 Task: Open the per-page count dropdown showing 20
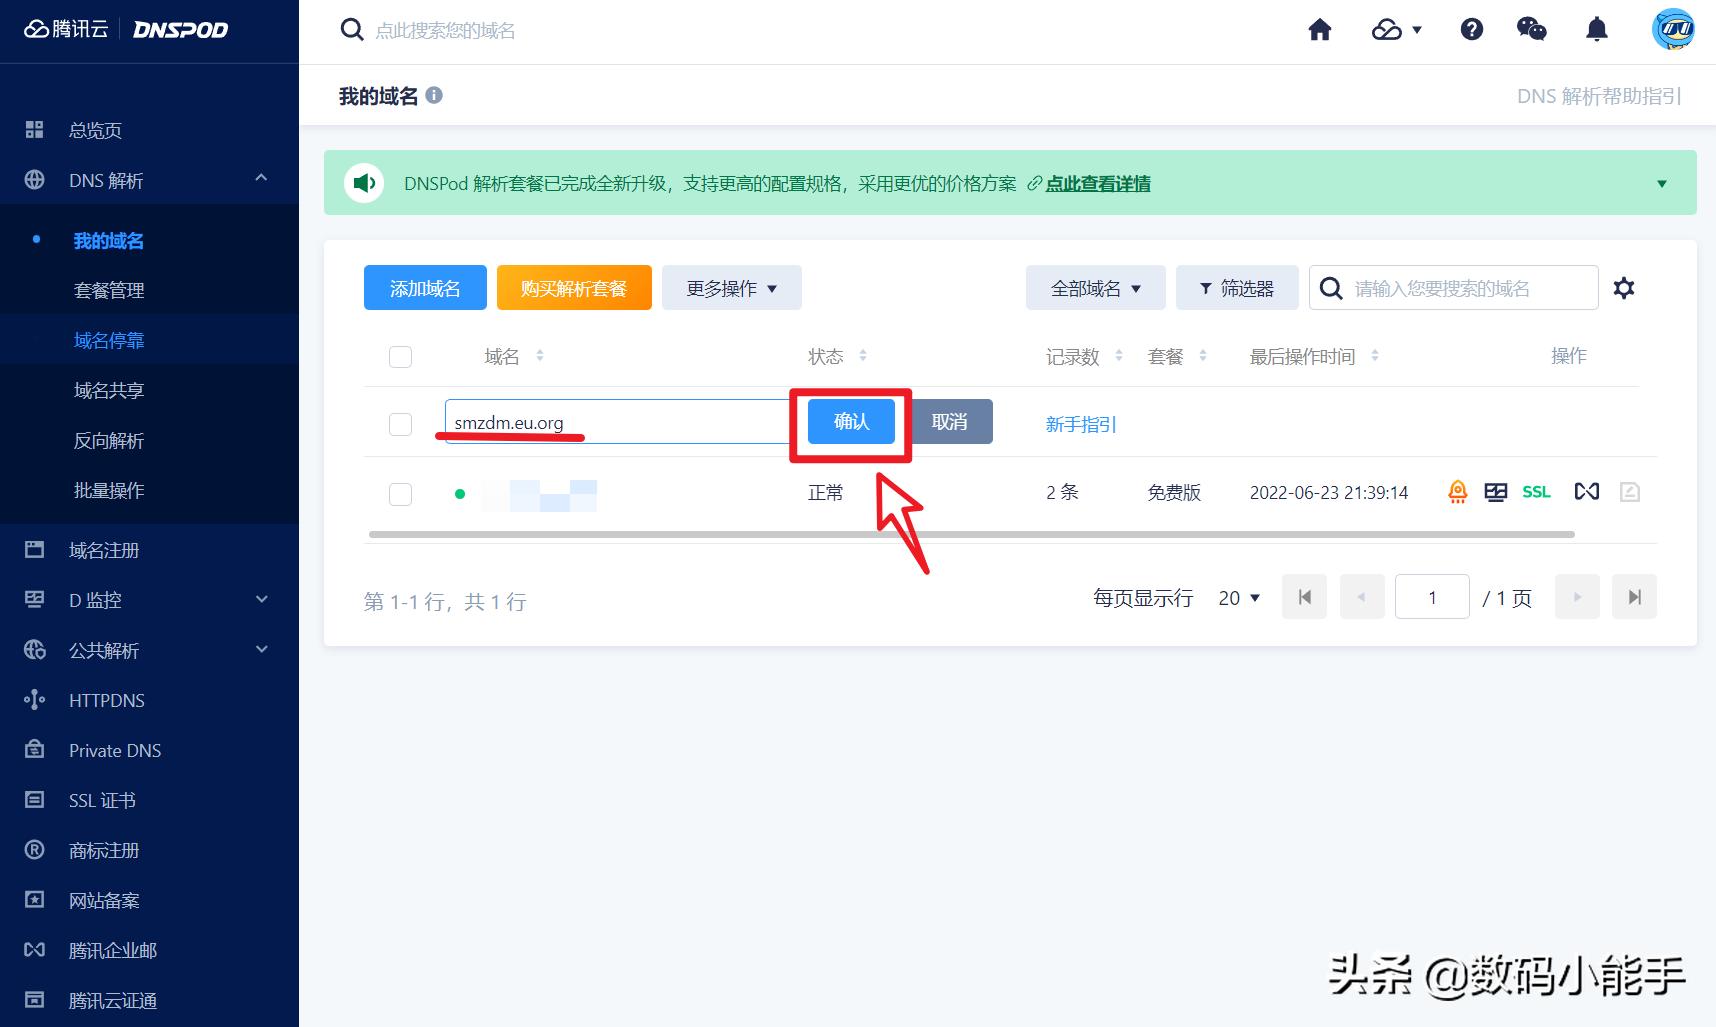coord(1238,597)
